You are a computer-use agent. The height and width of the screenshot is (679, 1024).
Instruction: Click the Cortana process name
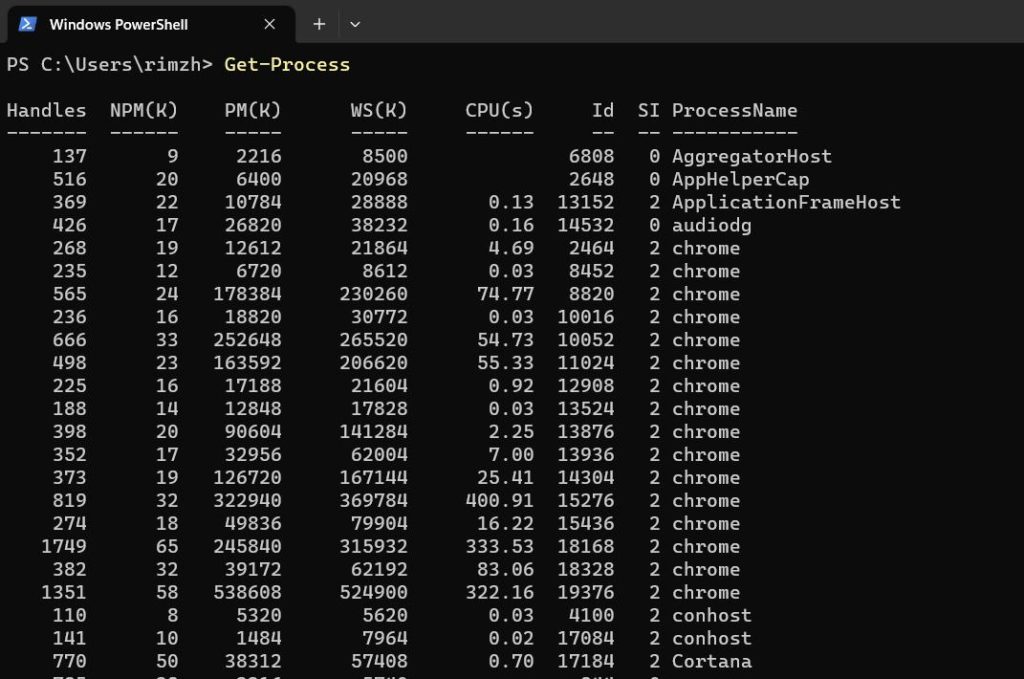coord(711,661)
